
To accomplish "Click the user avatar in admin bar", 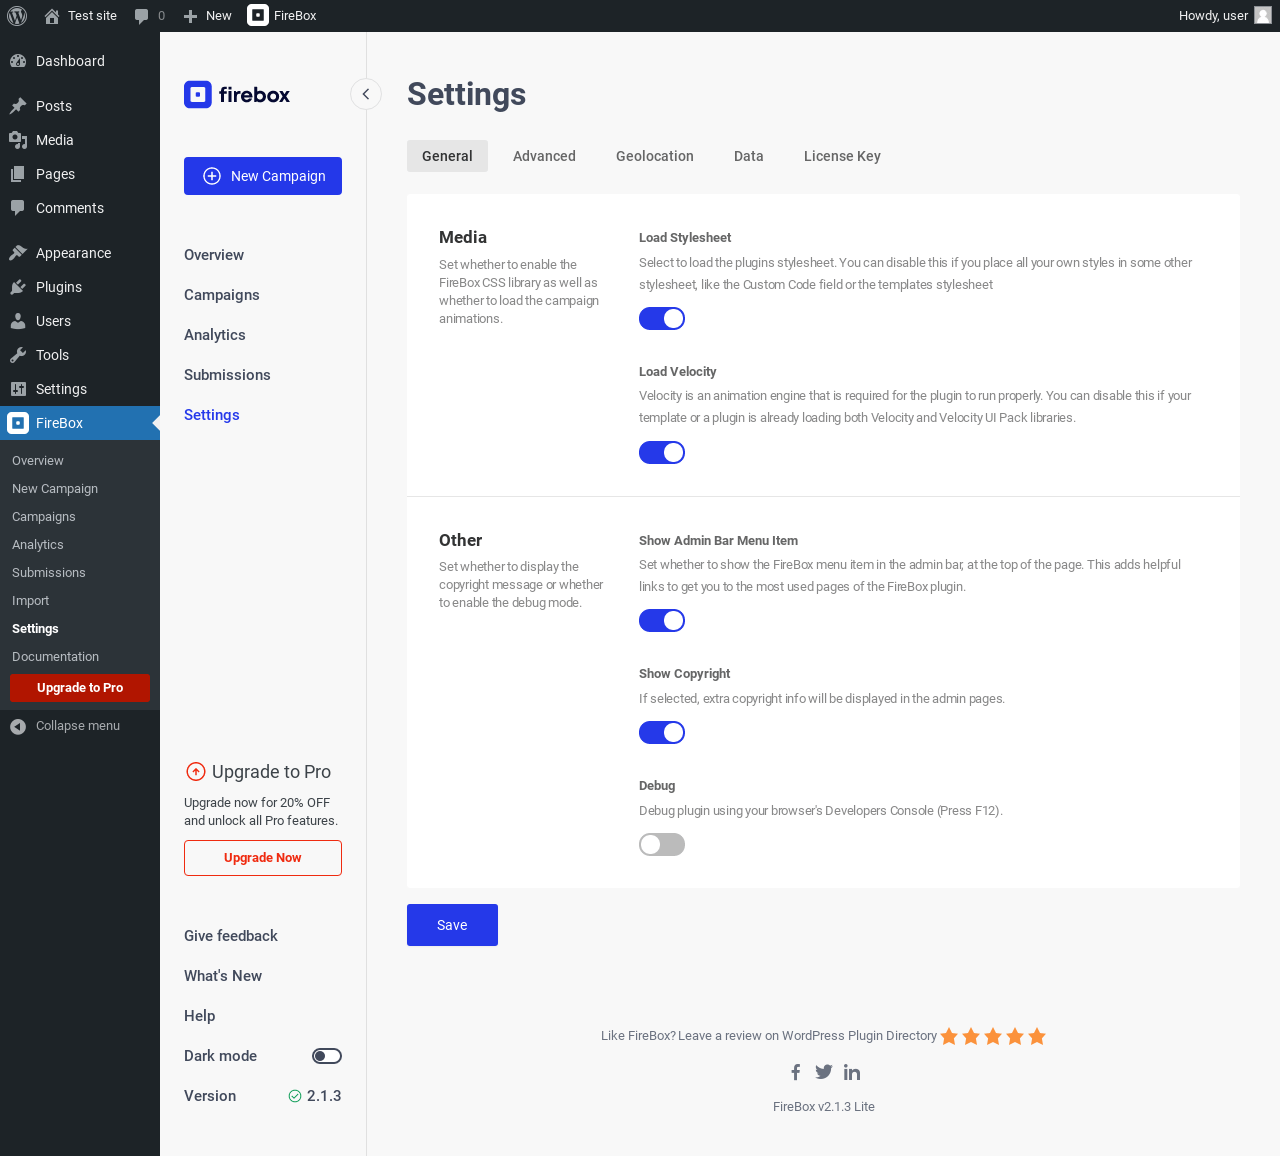I will pyautogui.click(x=1263, y=15).
